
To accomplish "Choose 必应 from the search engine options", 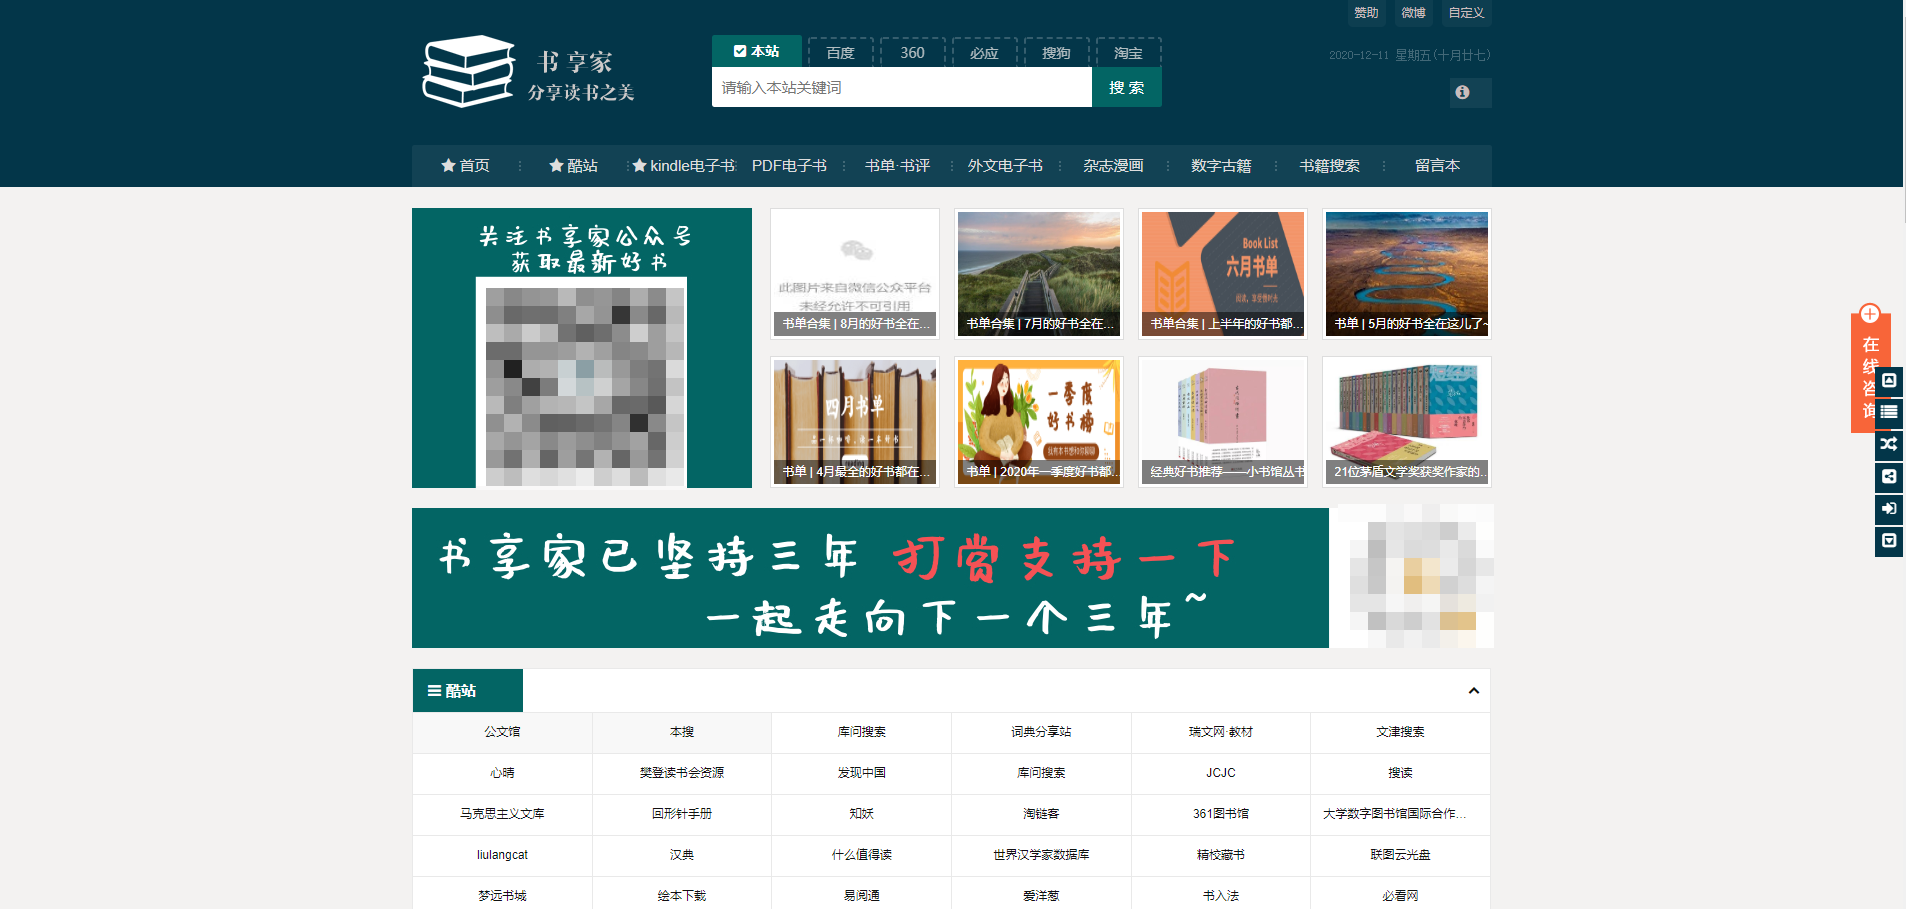I will click(x=984, y=52).
